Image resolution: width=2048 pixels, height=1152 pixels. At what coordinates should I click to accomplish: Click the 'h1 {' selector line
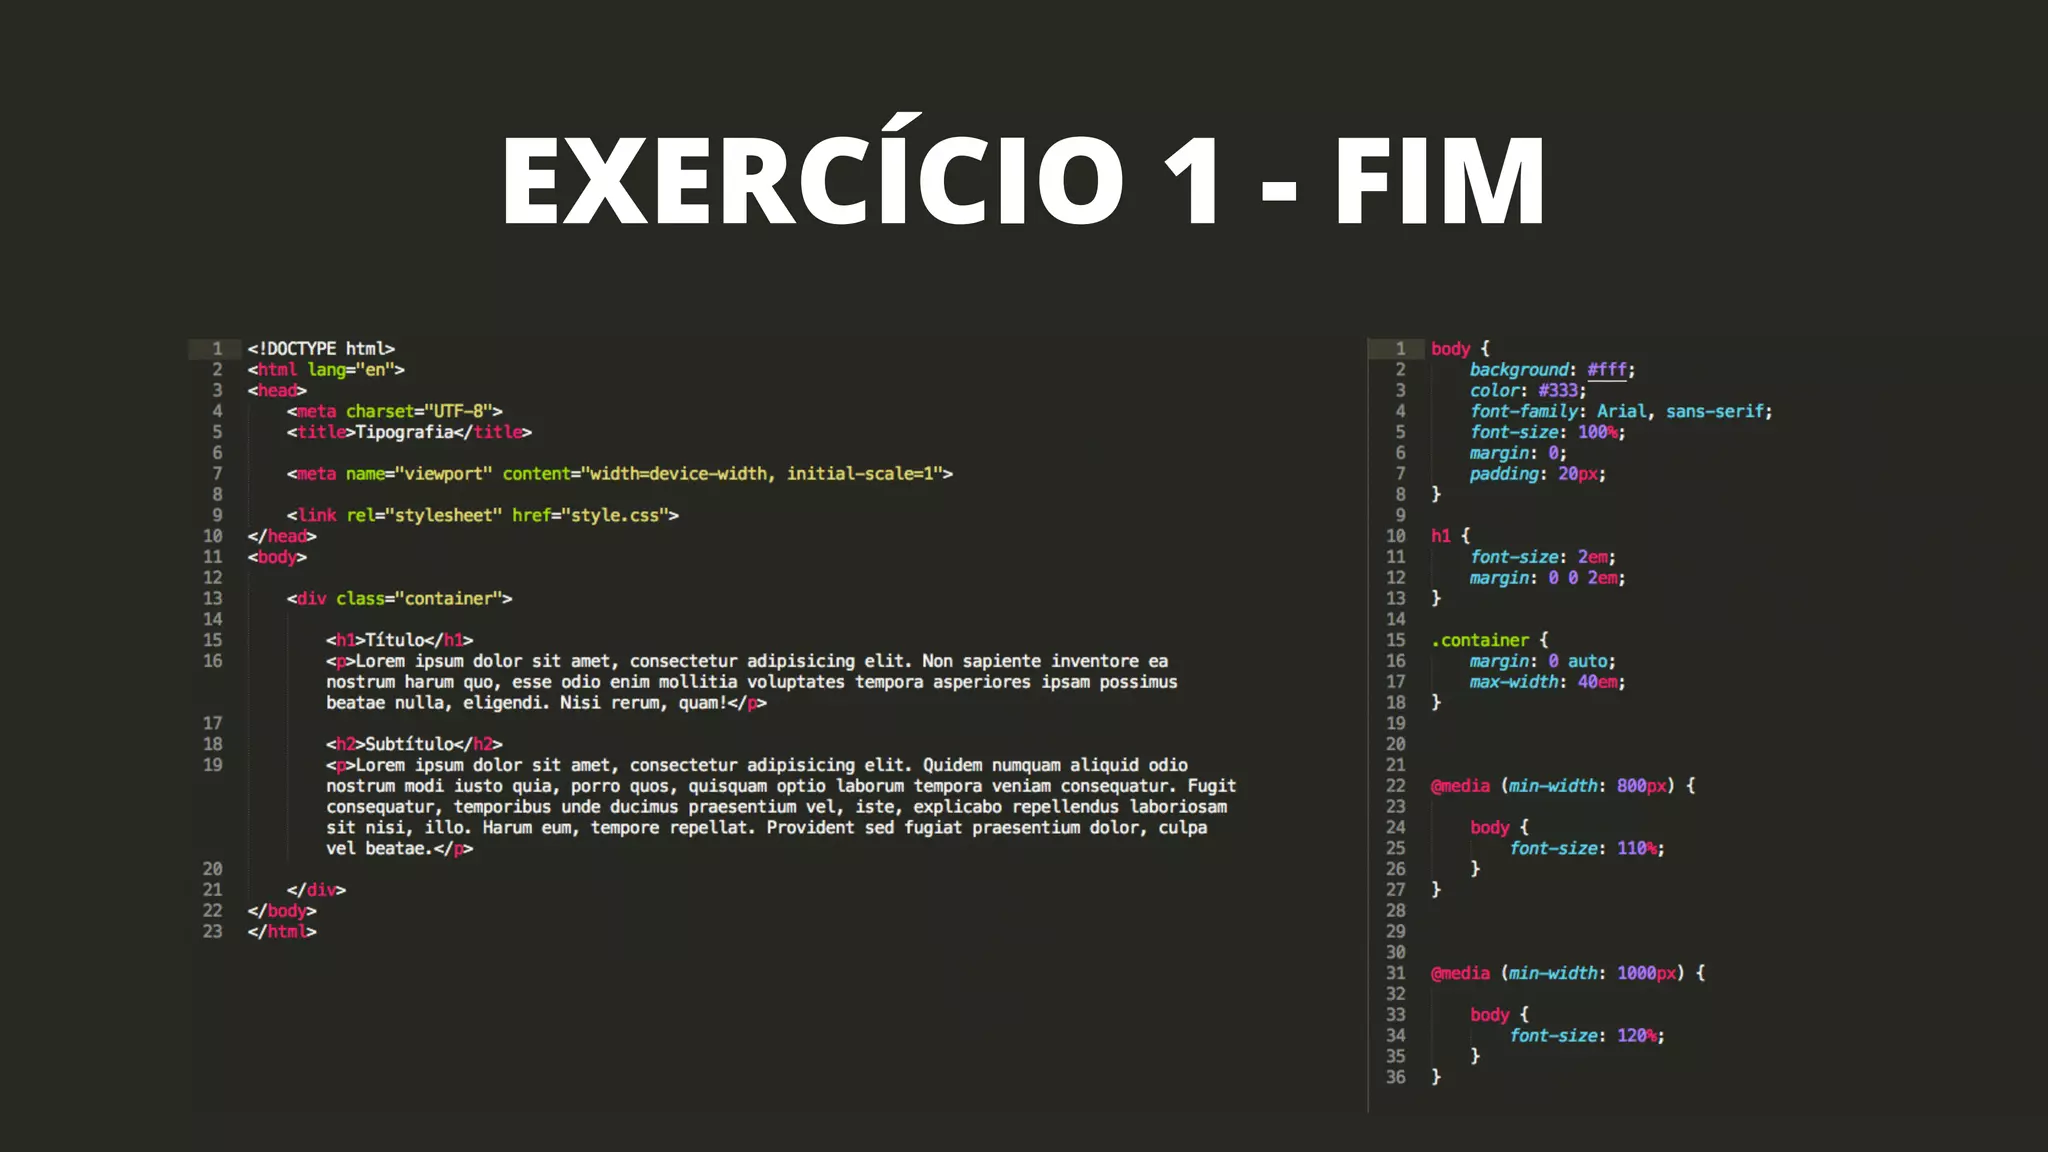click(x=1450, y=536)
